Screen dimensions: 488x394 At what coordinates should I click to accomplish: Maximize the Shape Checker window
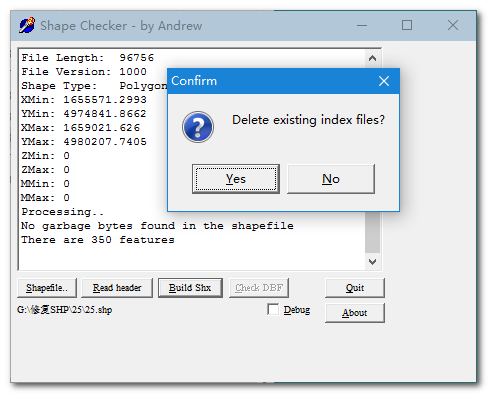[407, 25]
